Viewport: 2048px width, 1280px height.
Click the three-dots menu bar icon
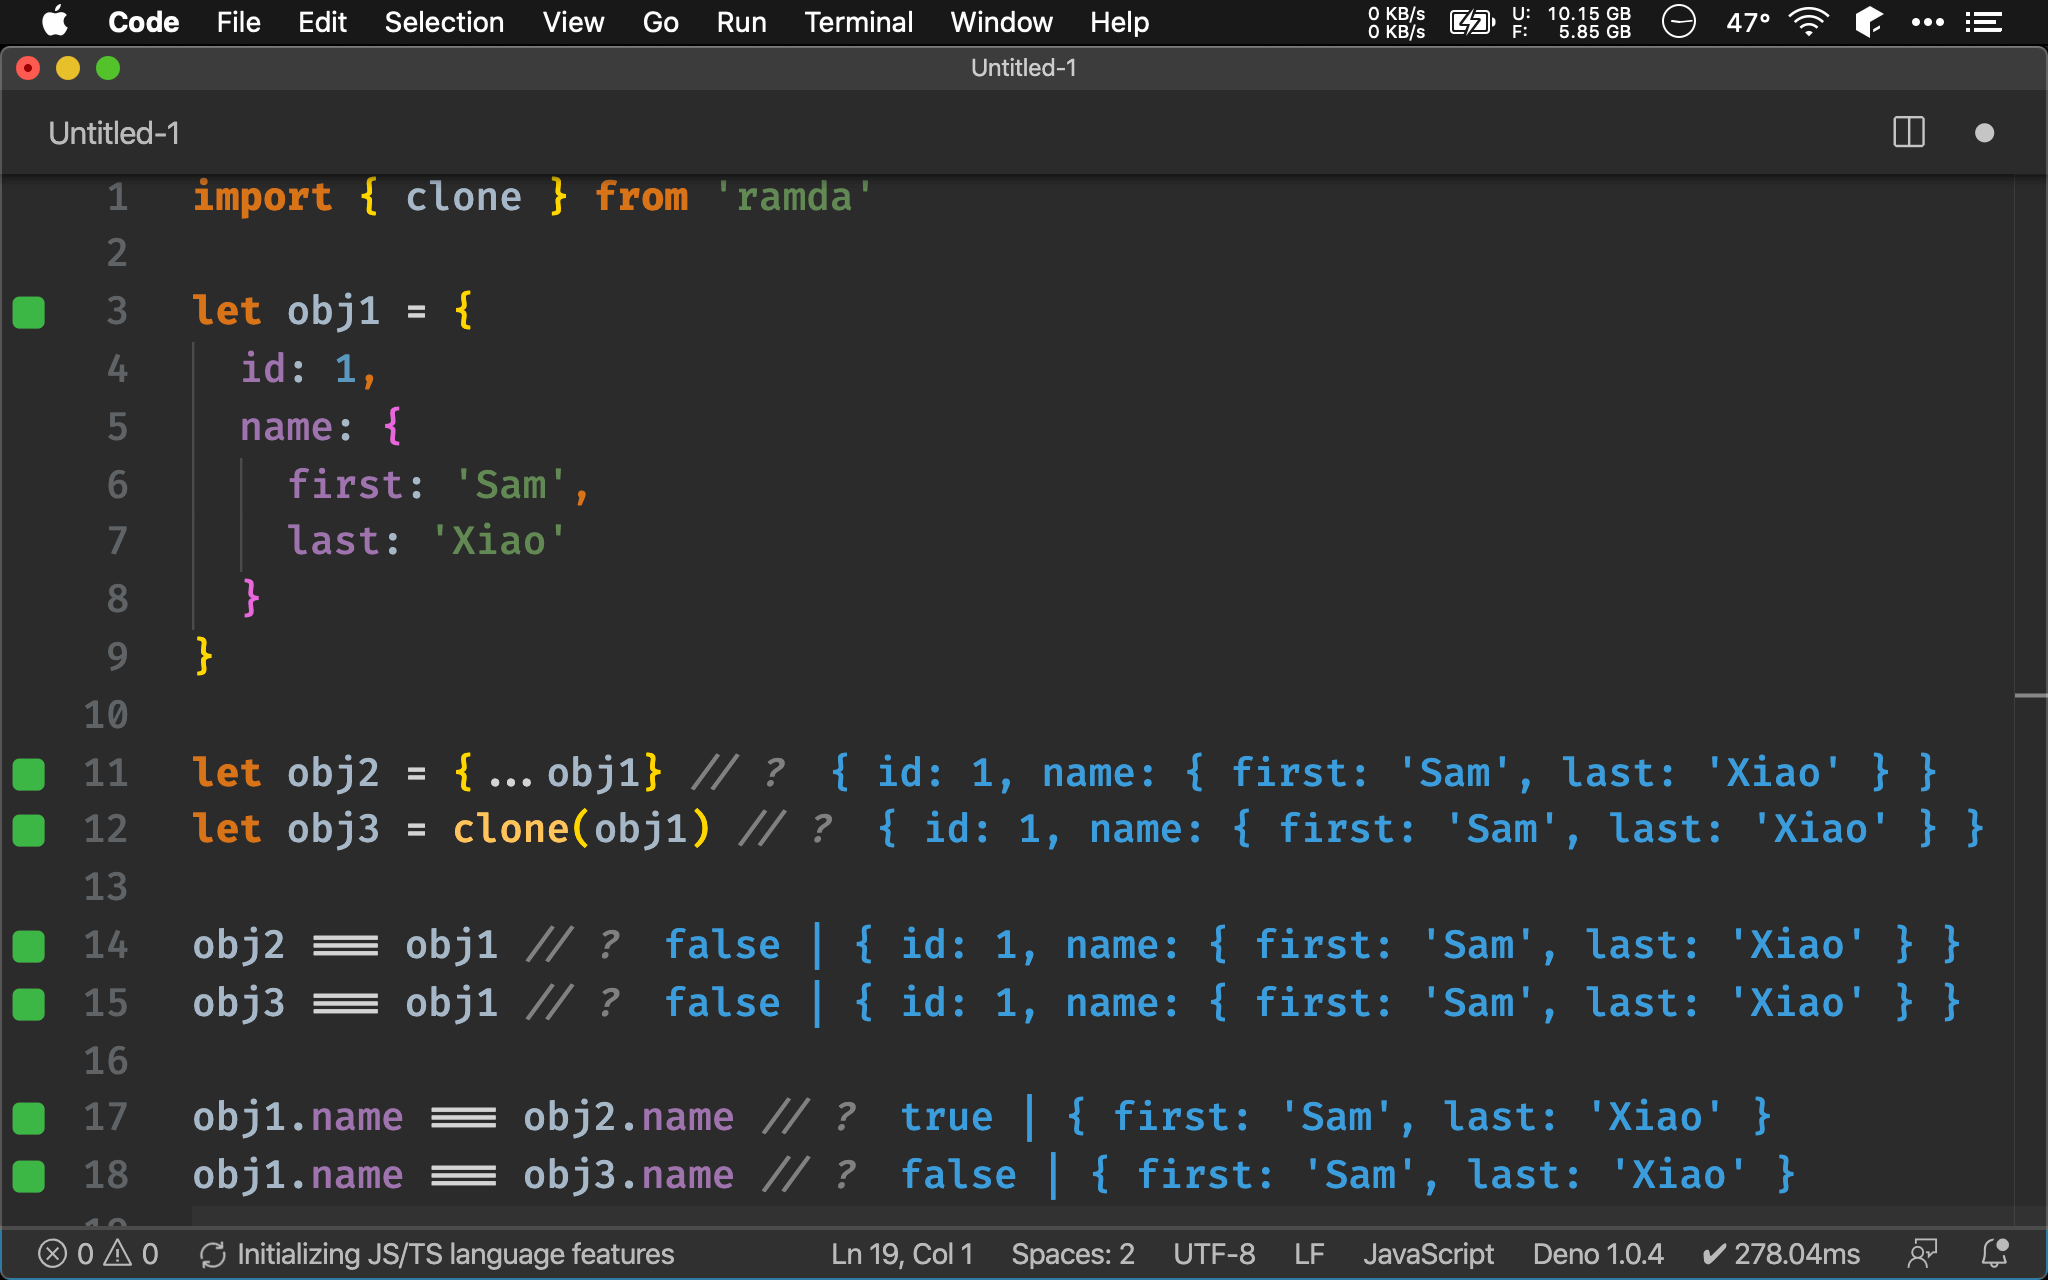point(1927,22)
